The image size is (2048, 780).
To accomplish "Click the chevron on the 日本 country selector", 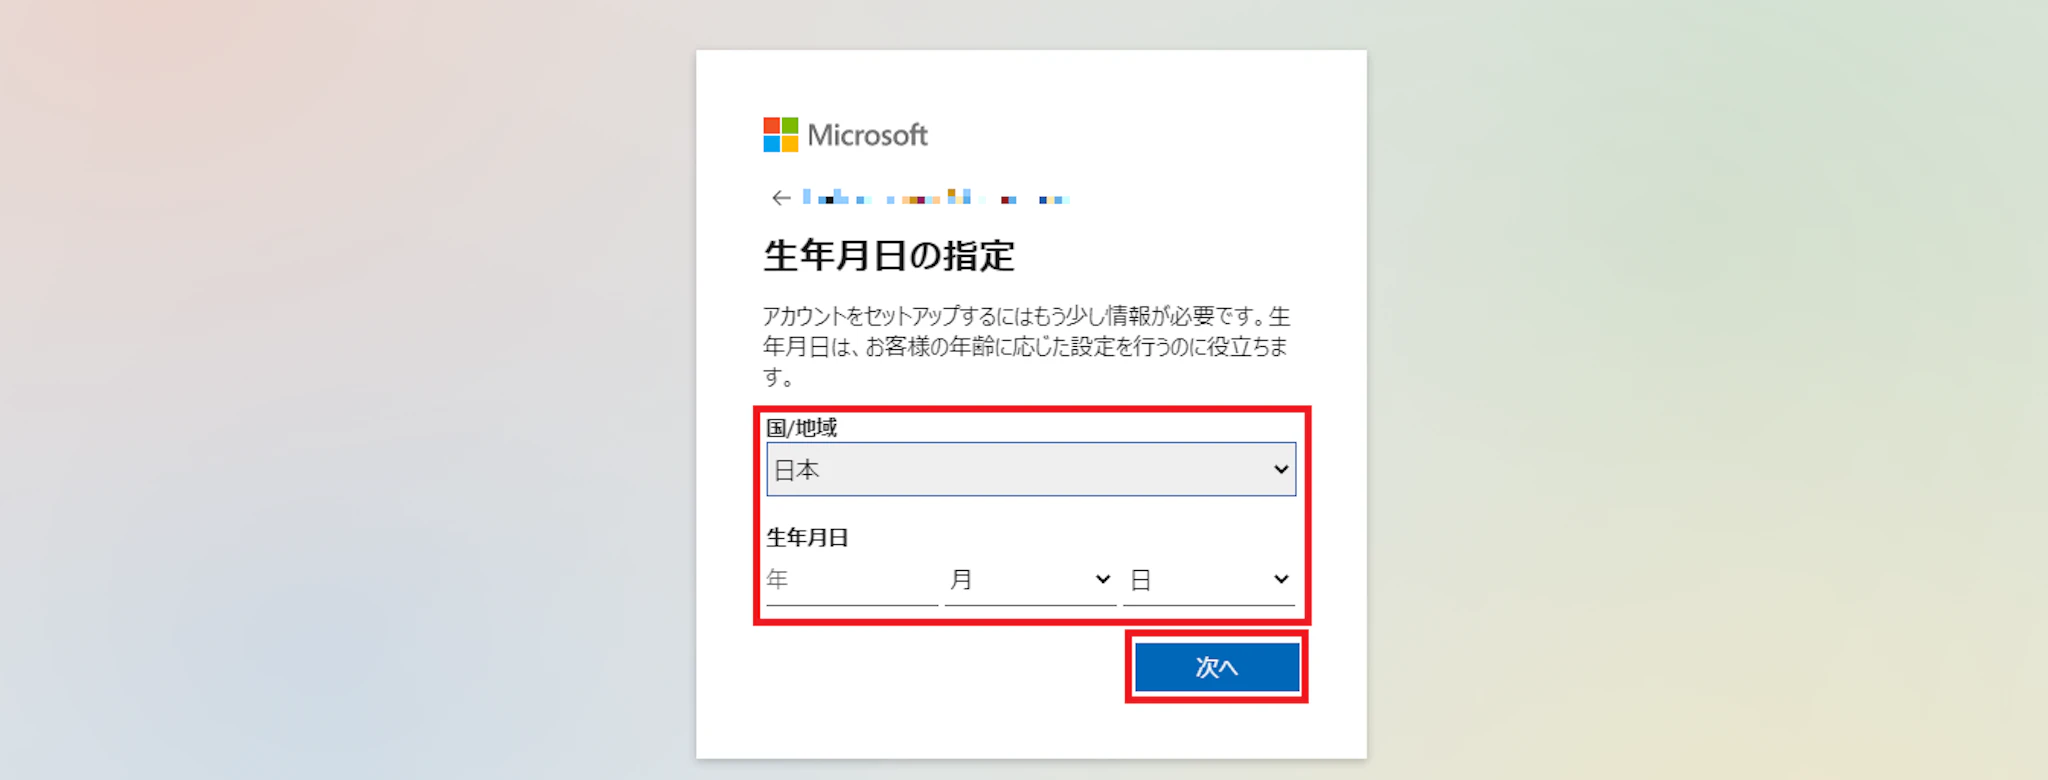I will click(1280, 469).
